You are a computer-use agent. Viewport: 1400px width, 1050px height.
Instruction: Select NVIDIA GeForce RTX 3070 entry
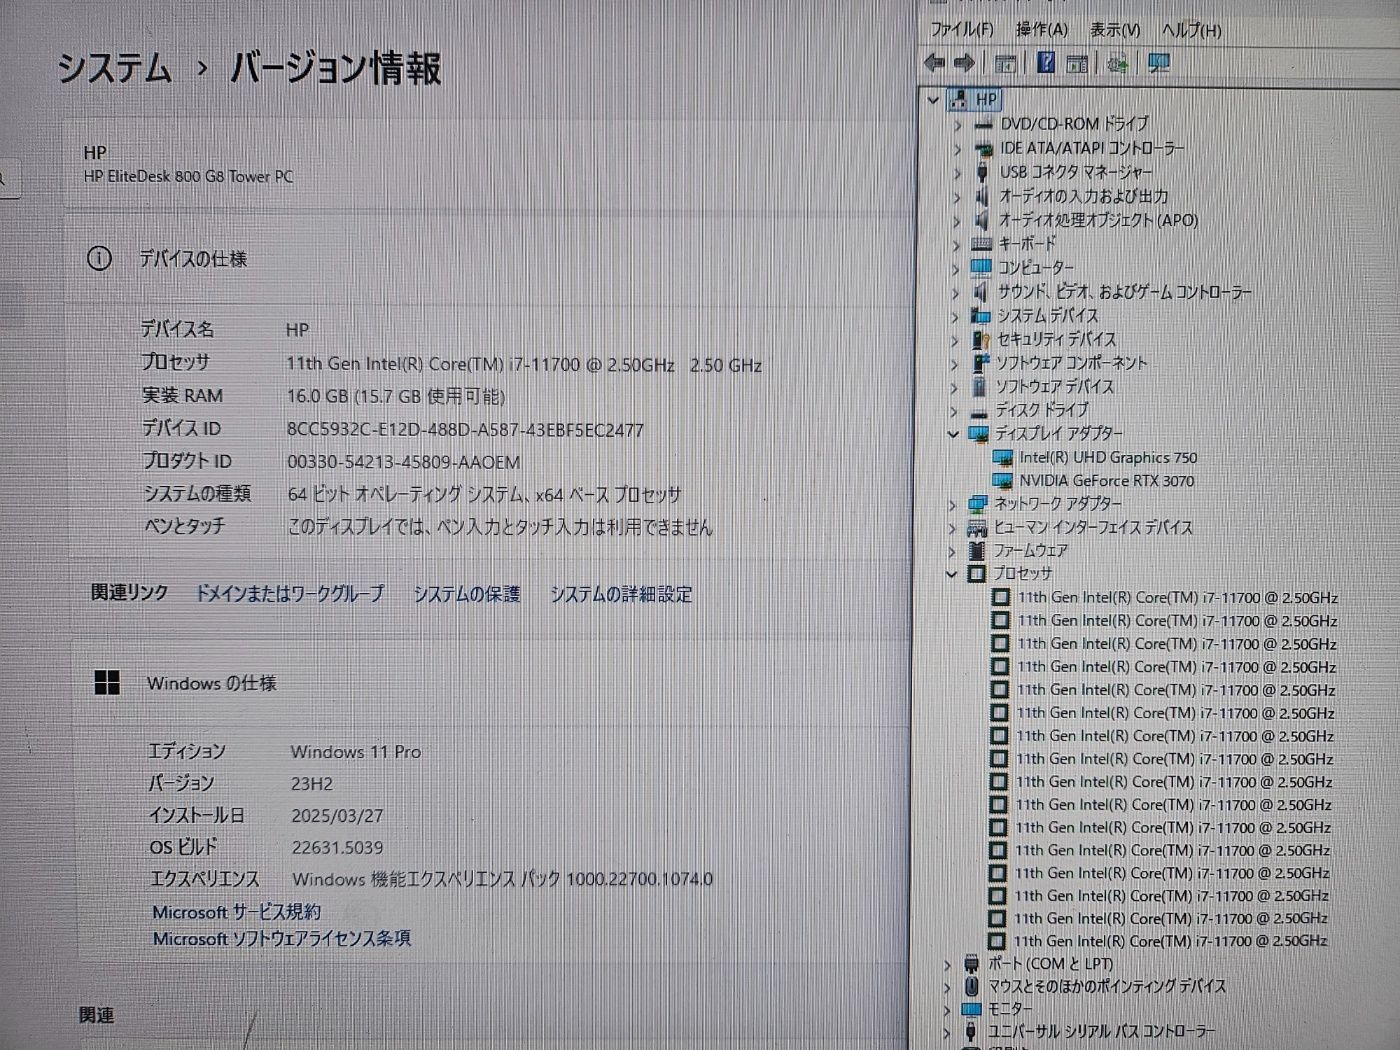[1106, 481]
